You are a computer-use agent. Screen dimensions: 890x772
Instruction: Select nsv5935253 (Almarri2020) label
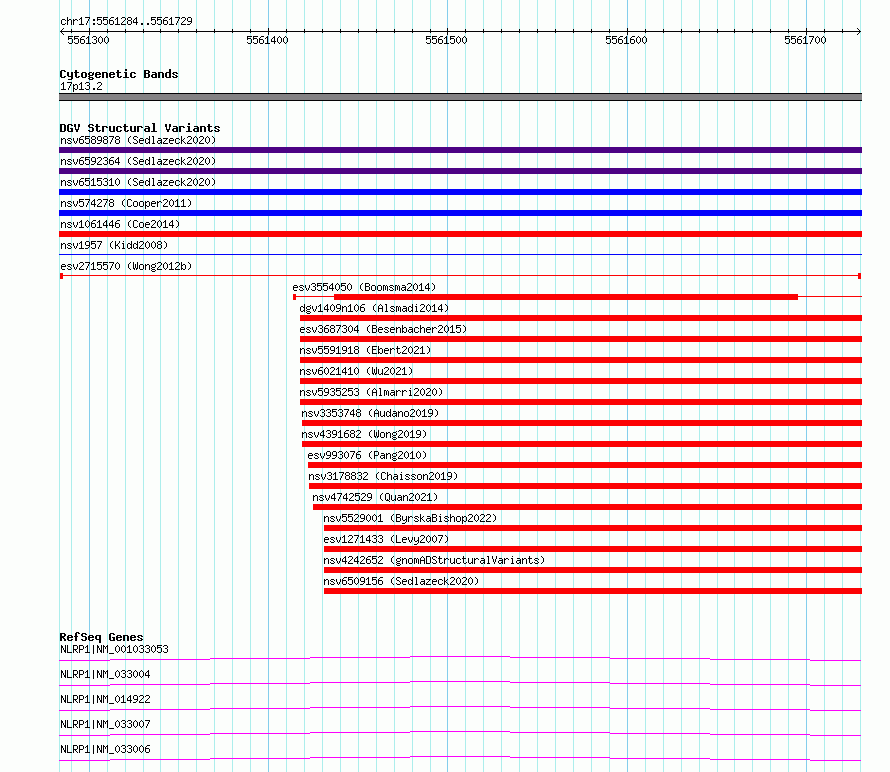371,392
